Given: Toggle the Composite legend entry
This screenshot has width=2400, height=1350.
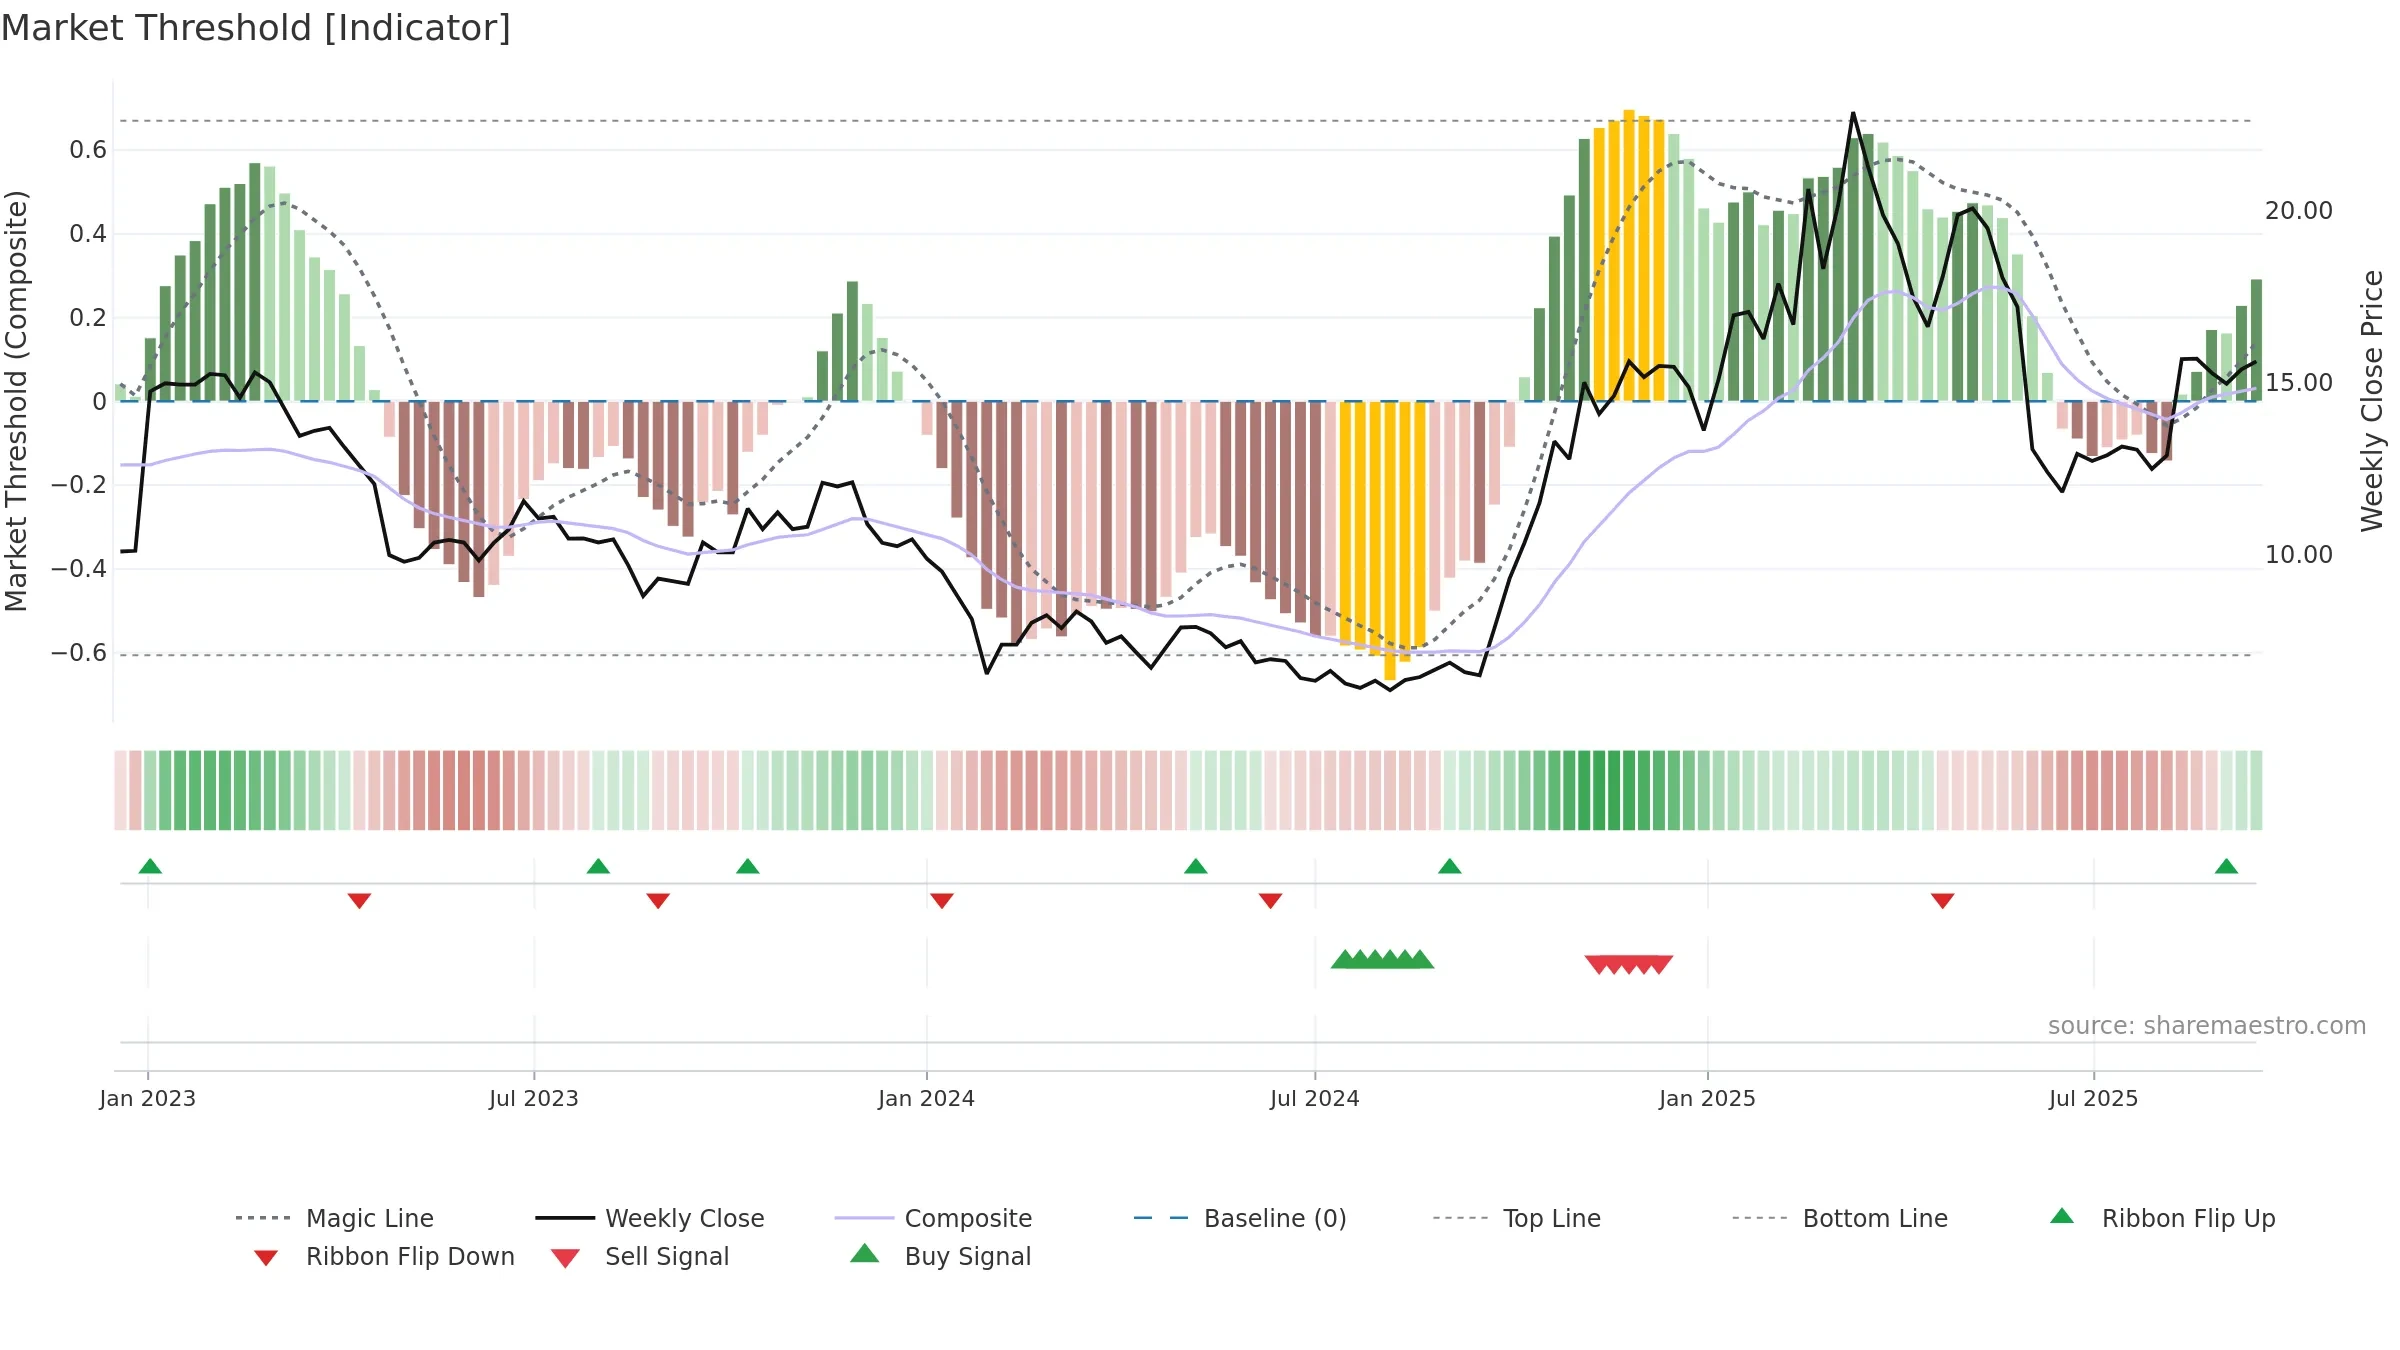Looking at the screenshot, I should (933, 1218).
